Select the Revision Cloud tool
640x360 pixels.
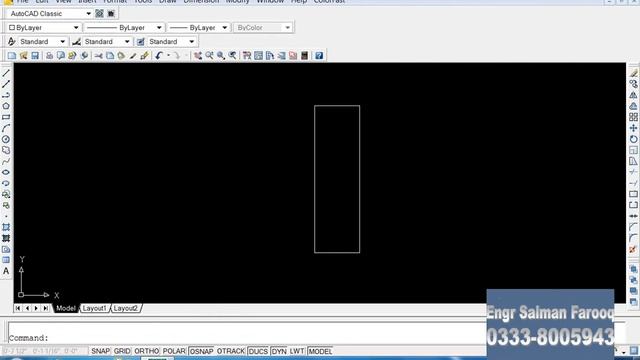pos(6,150)
